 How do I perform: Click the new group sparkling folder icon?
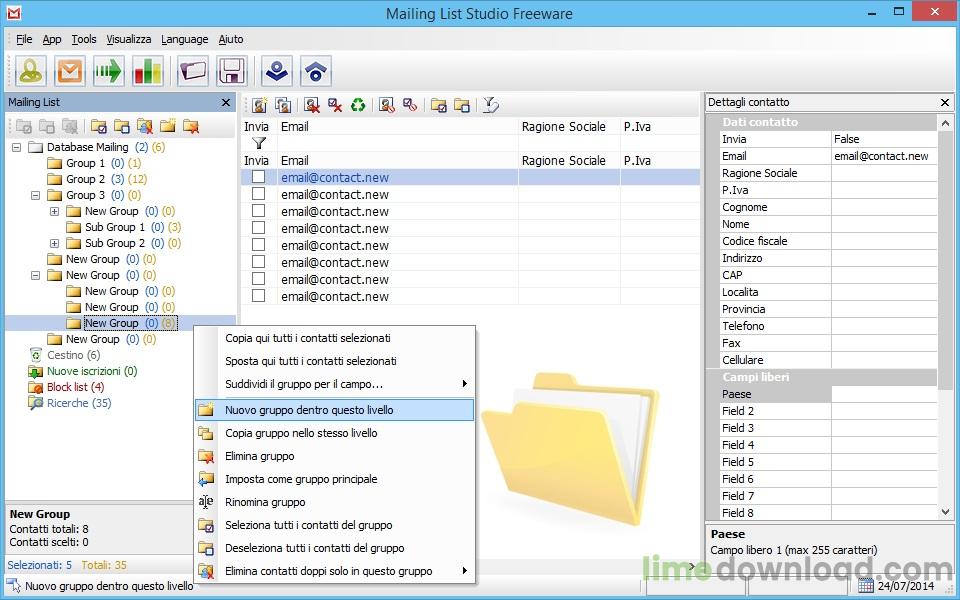168,126
